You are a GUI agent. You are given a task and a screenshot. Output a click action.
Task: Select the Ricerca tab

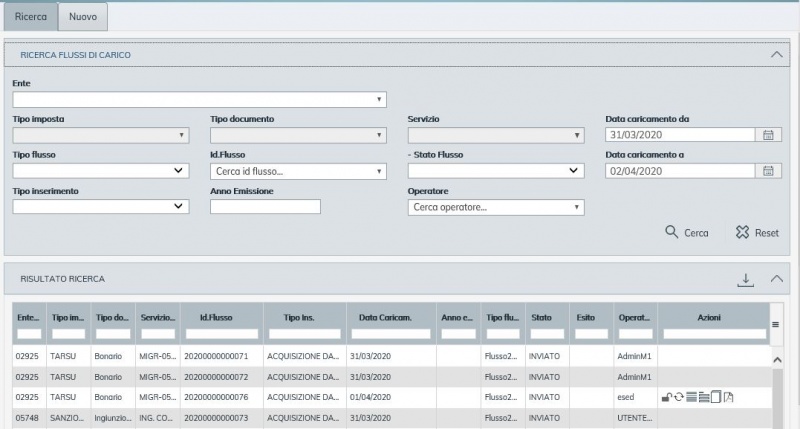pos(31,17)
